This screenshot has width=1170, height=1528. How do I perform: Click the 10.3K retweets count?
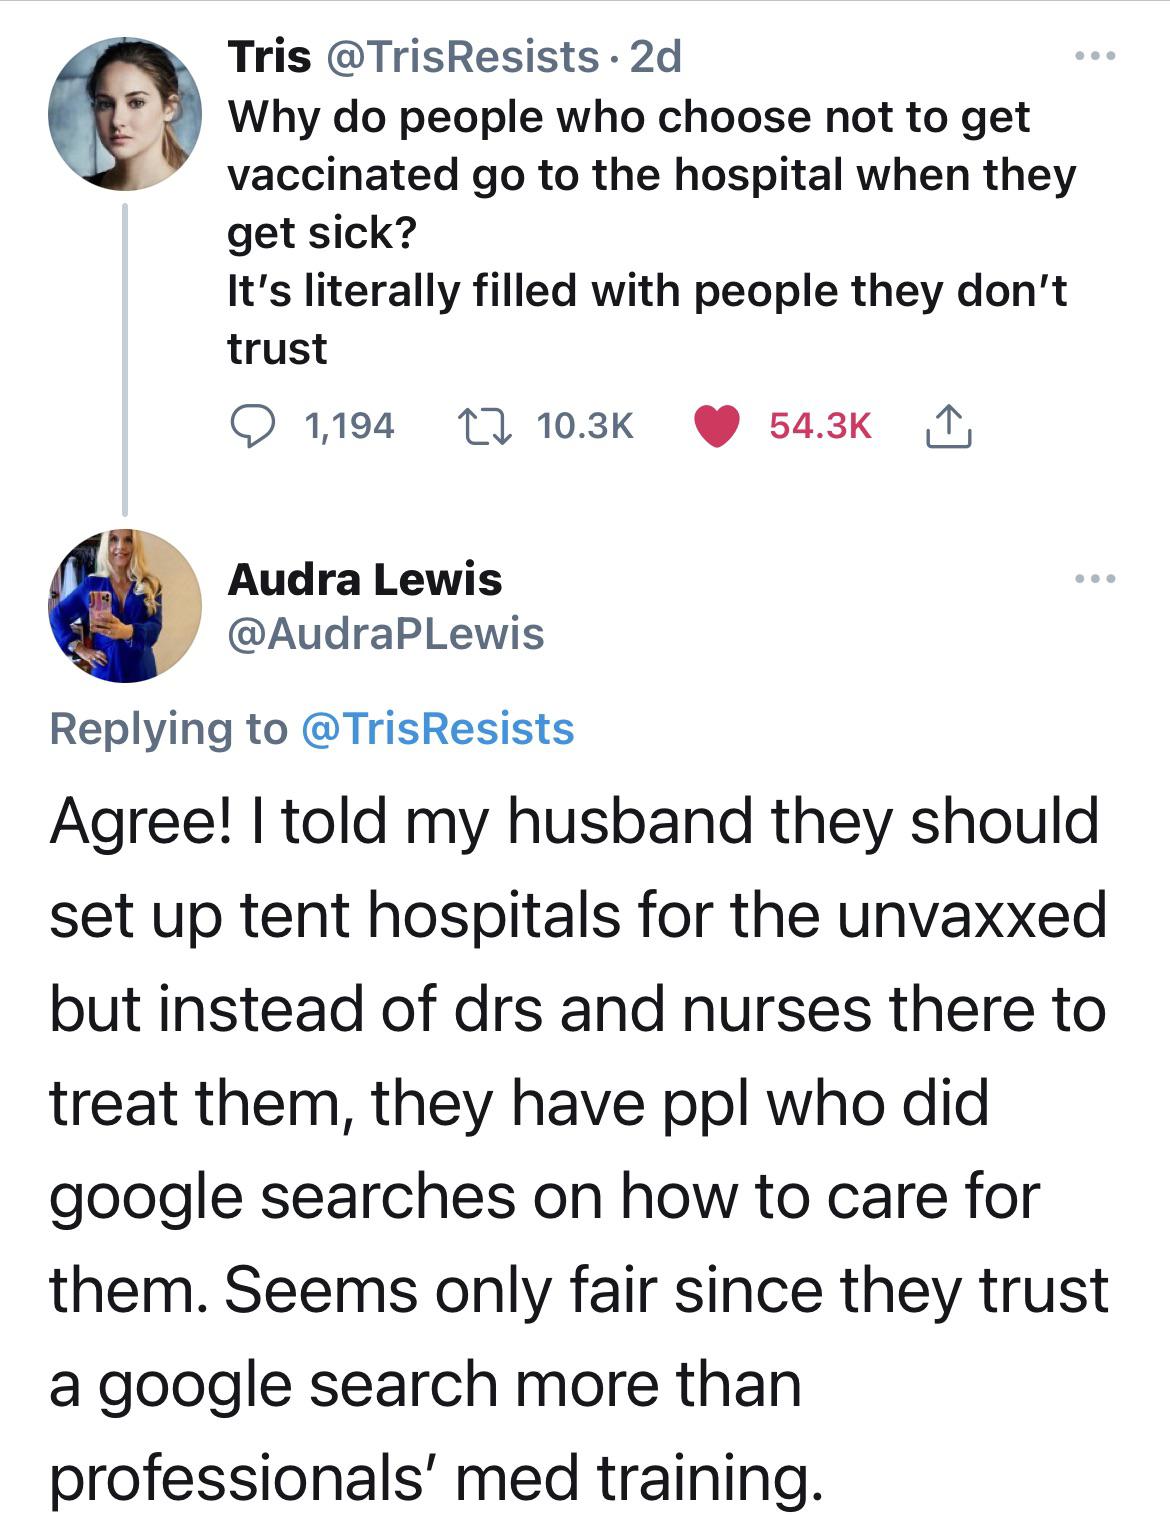pyautogui.click(x=585, y=426)
